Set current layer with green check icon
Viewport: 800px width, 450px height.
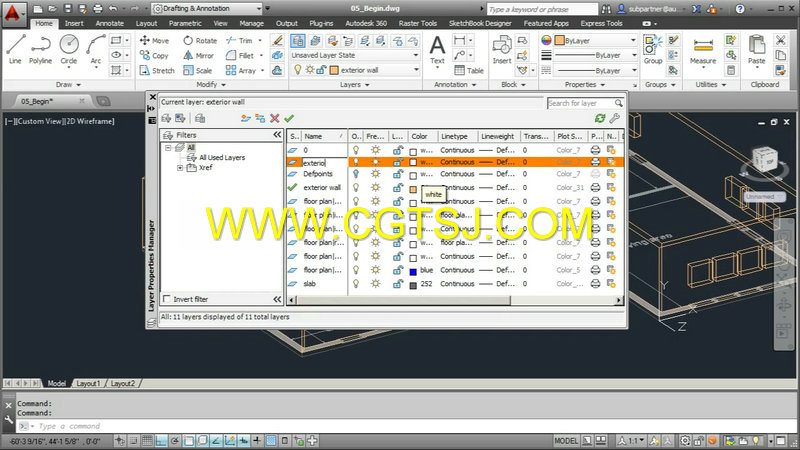point(289,118)
